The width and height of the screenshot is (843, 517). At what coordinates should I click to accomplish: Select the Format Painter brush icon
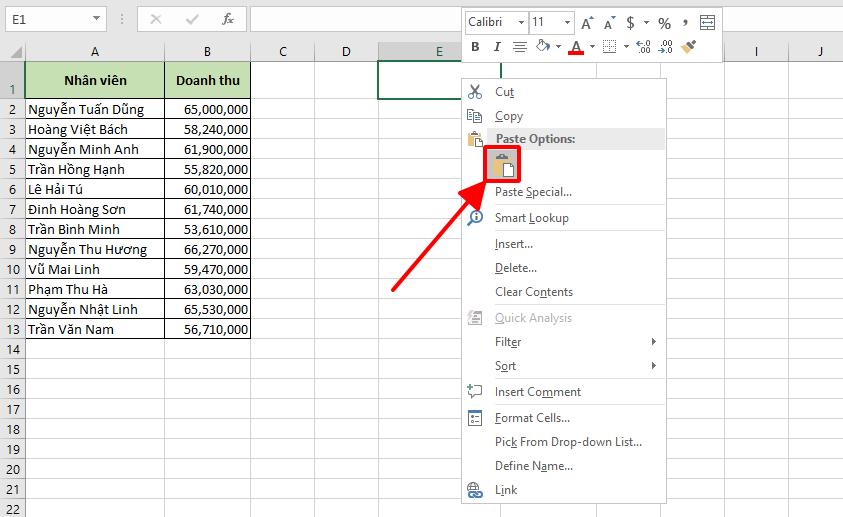click(x=688, y=46)
